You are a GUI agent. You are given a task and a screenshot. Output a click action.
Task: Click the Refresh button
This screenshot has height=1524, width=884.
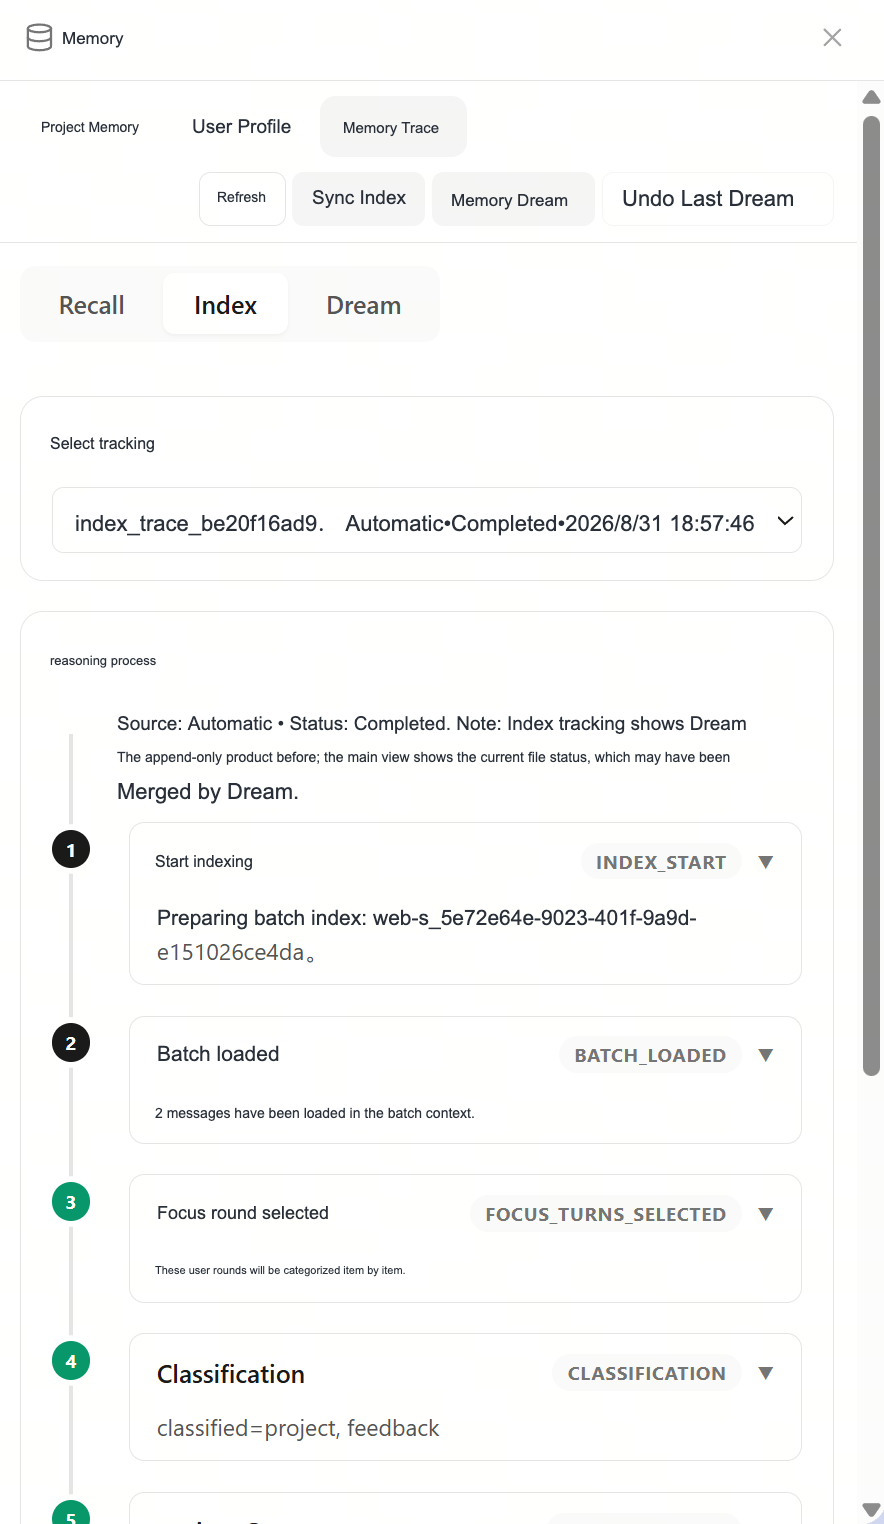tap(242, 198)
